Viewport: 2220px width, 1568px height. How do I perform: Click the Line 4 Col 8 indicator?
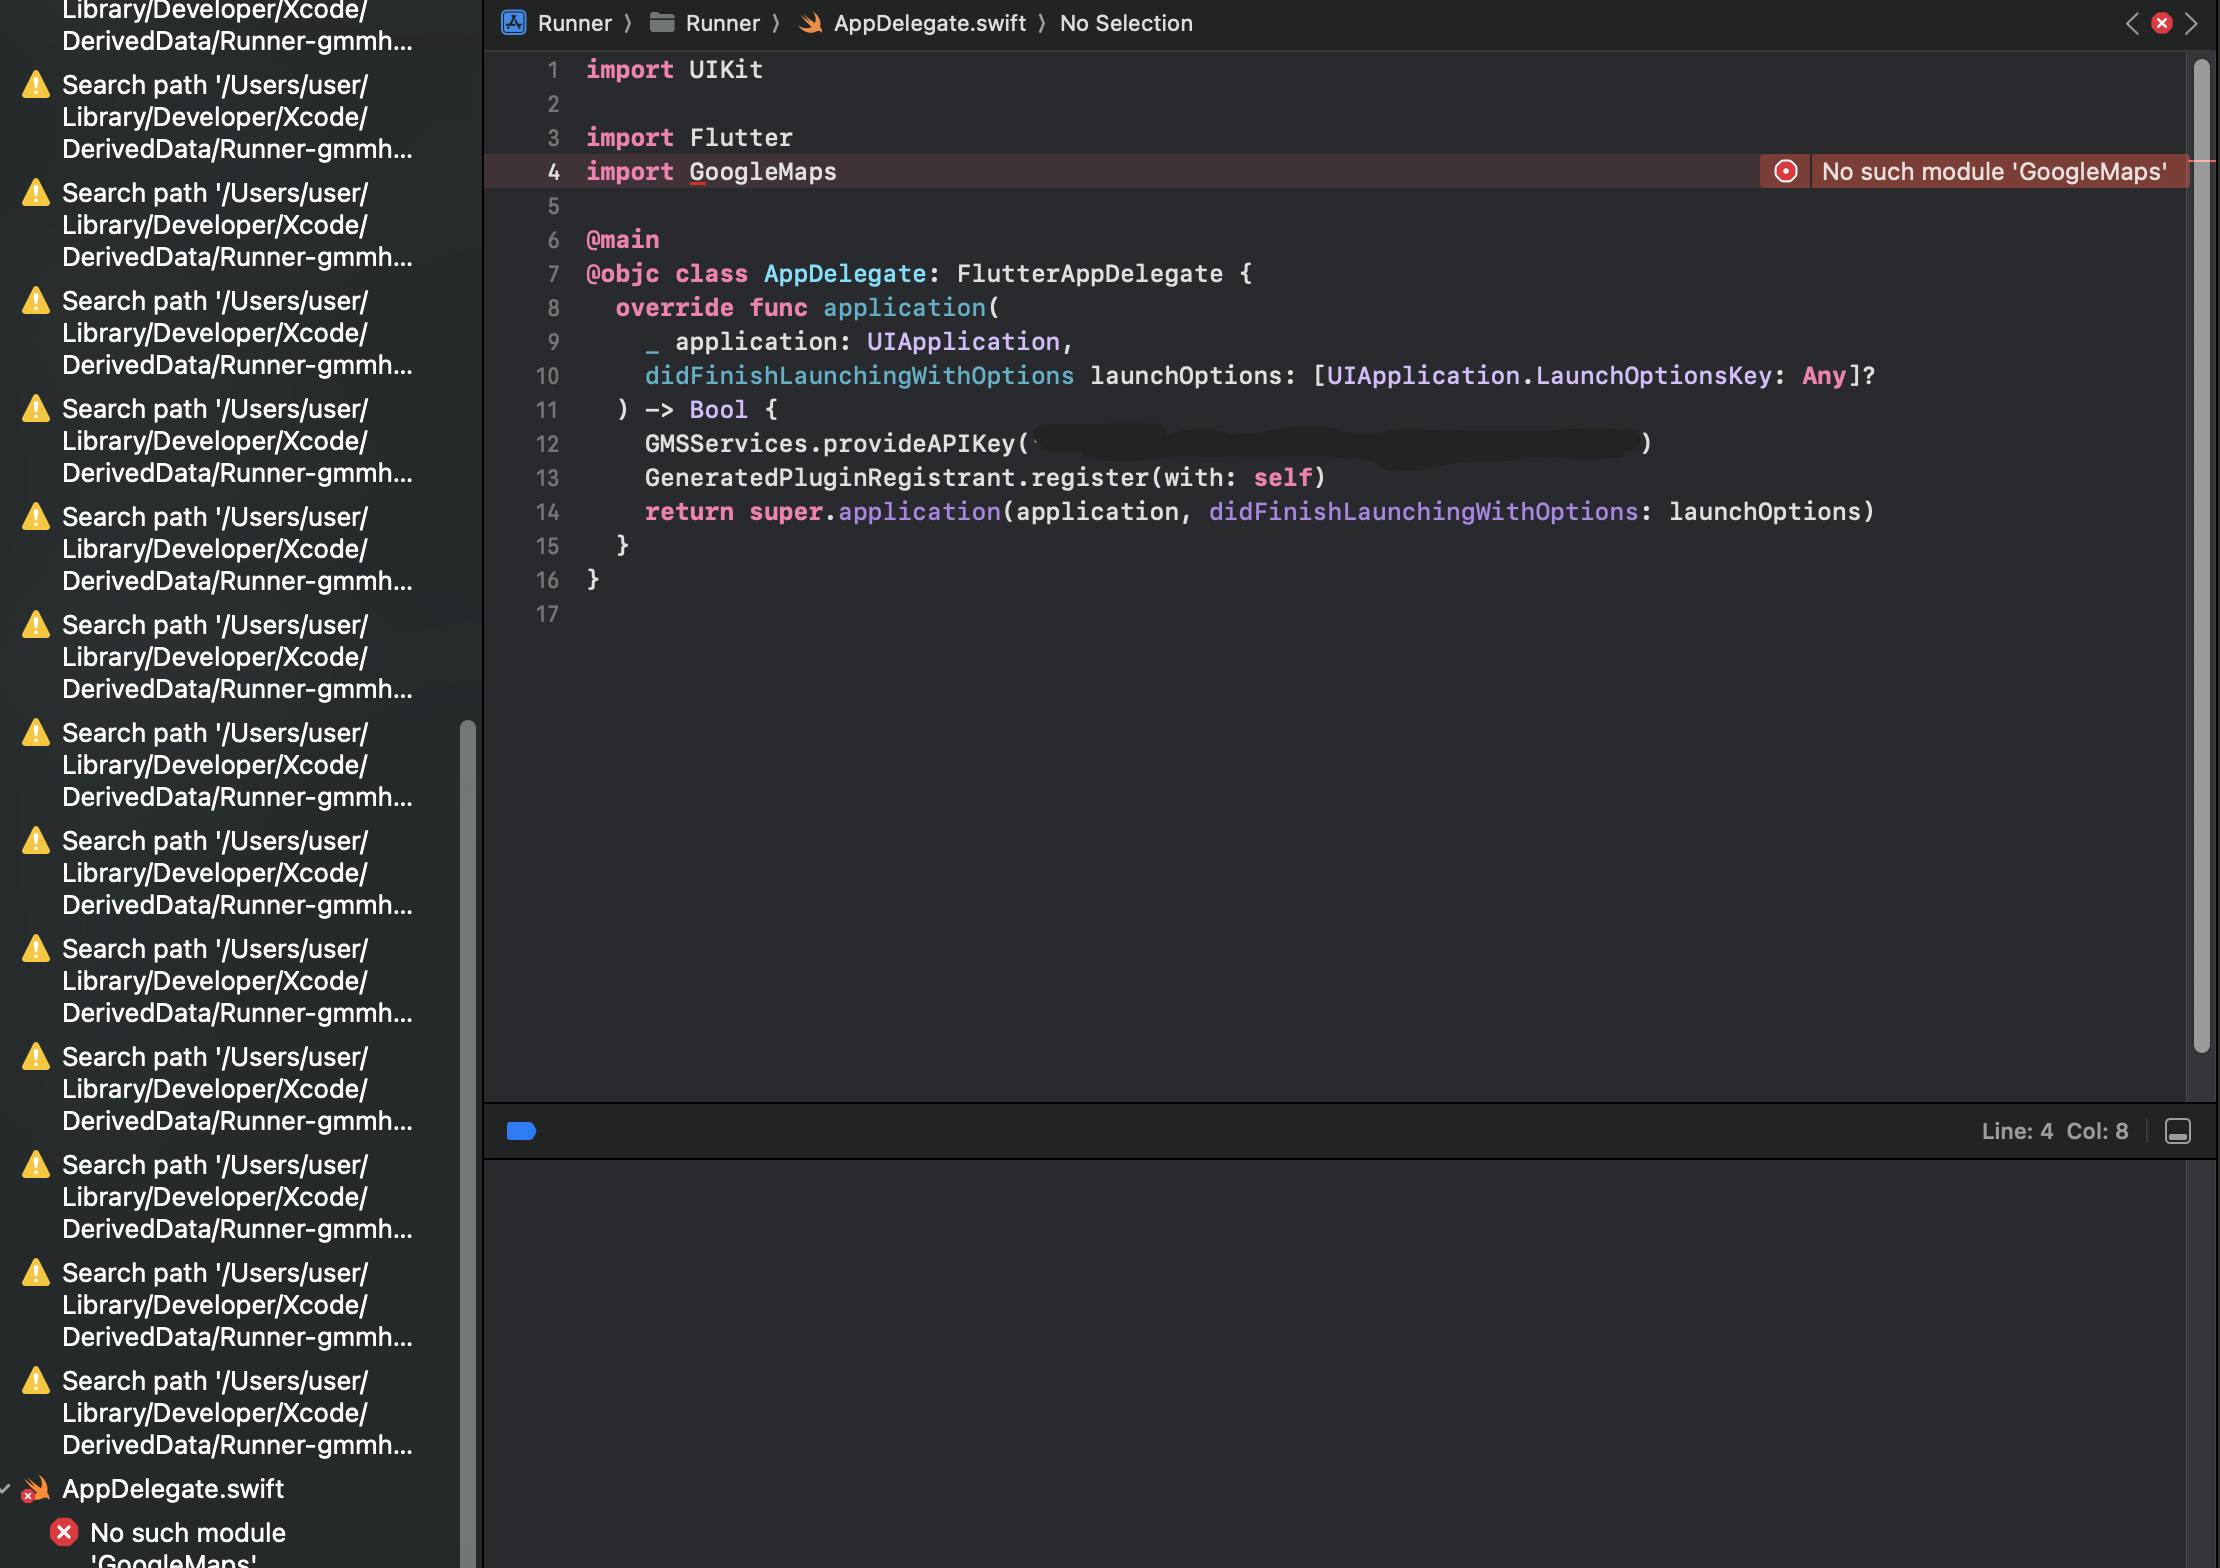pos(2054,1131)
